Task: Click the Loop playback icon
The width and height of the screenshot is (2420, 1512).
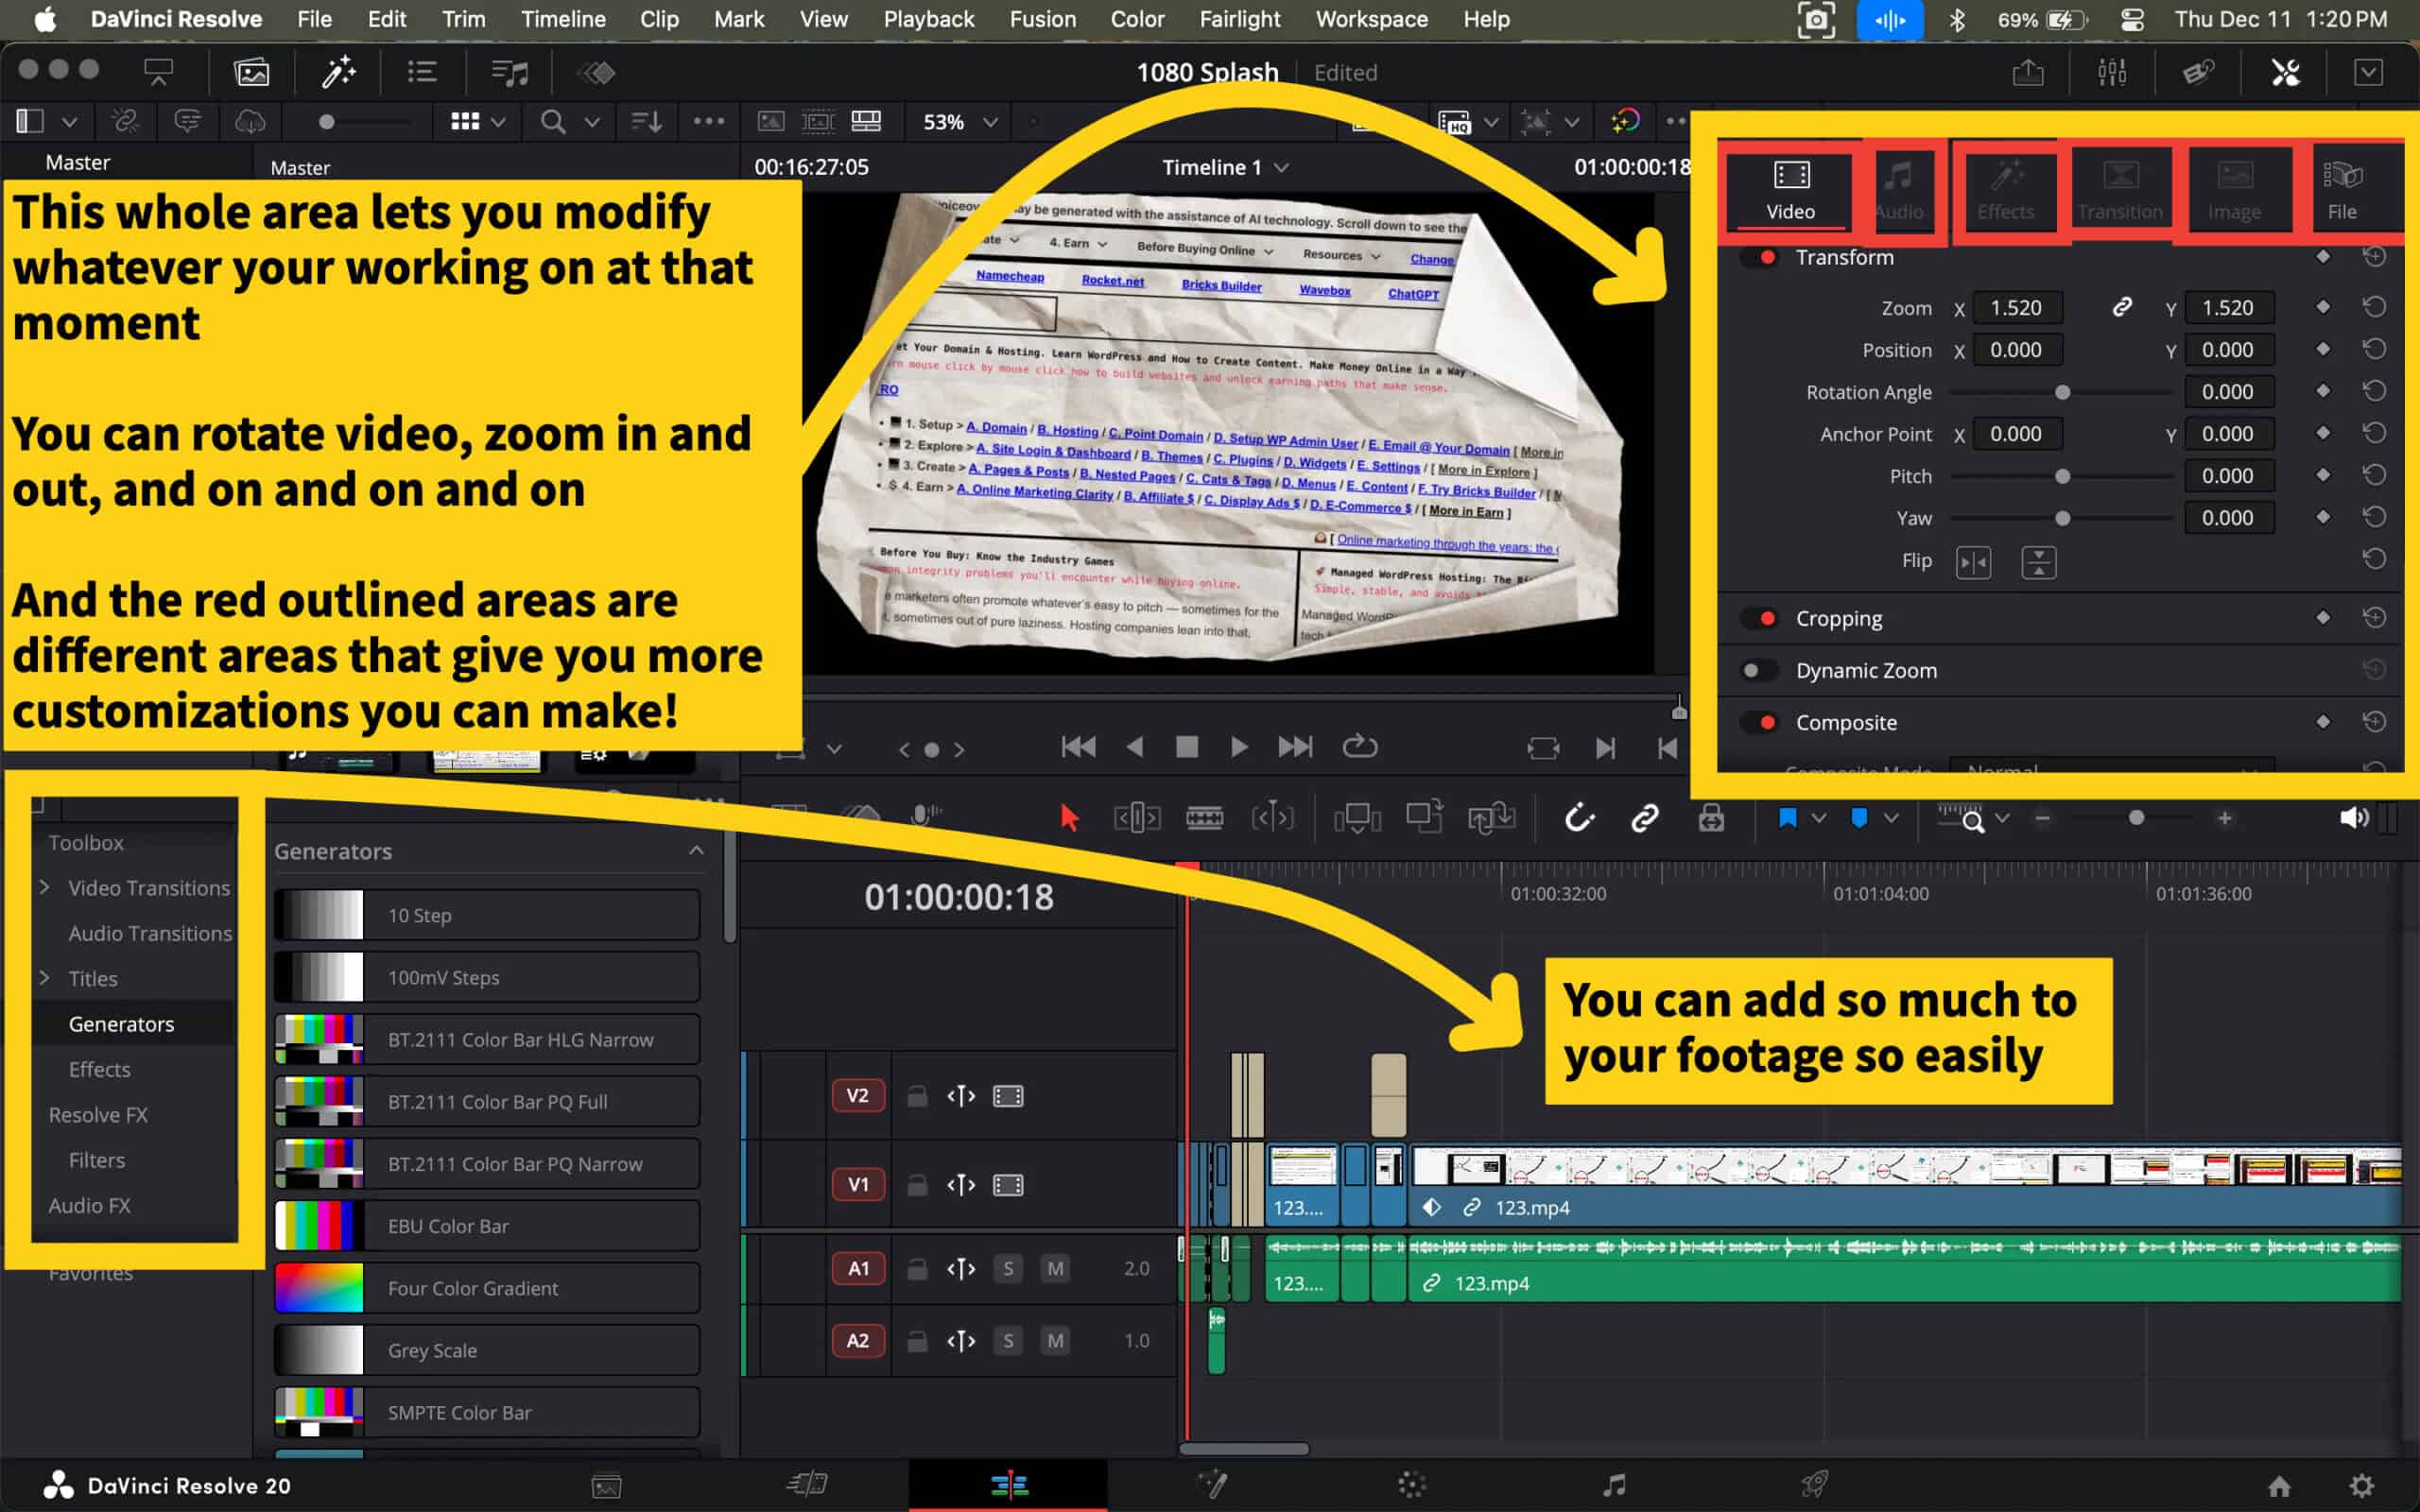Action: coord(1360,747)
